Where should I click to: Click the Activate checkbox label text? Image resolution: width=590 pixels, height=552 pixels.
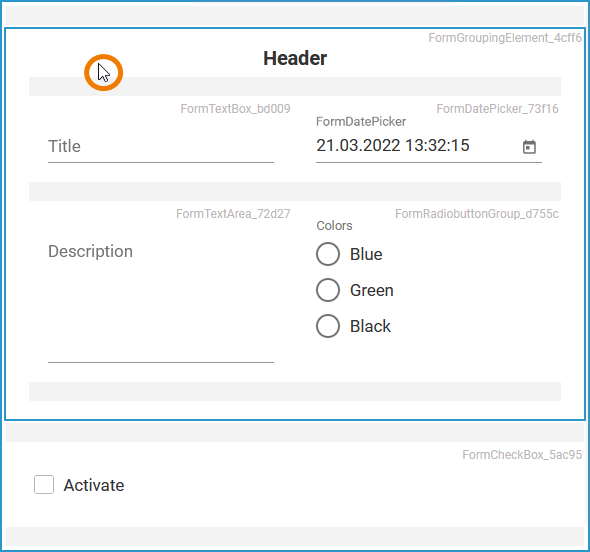coord(94,485)
